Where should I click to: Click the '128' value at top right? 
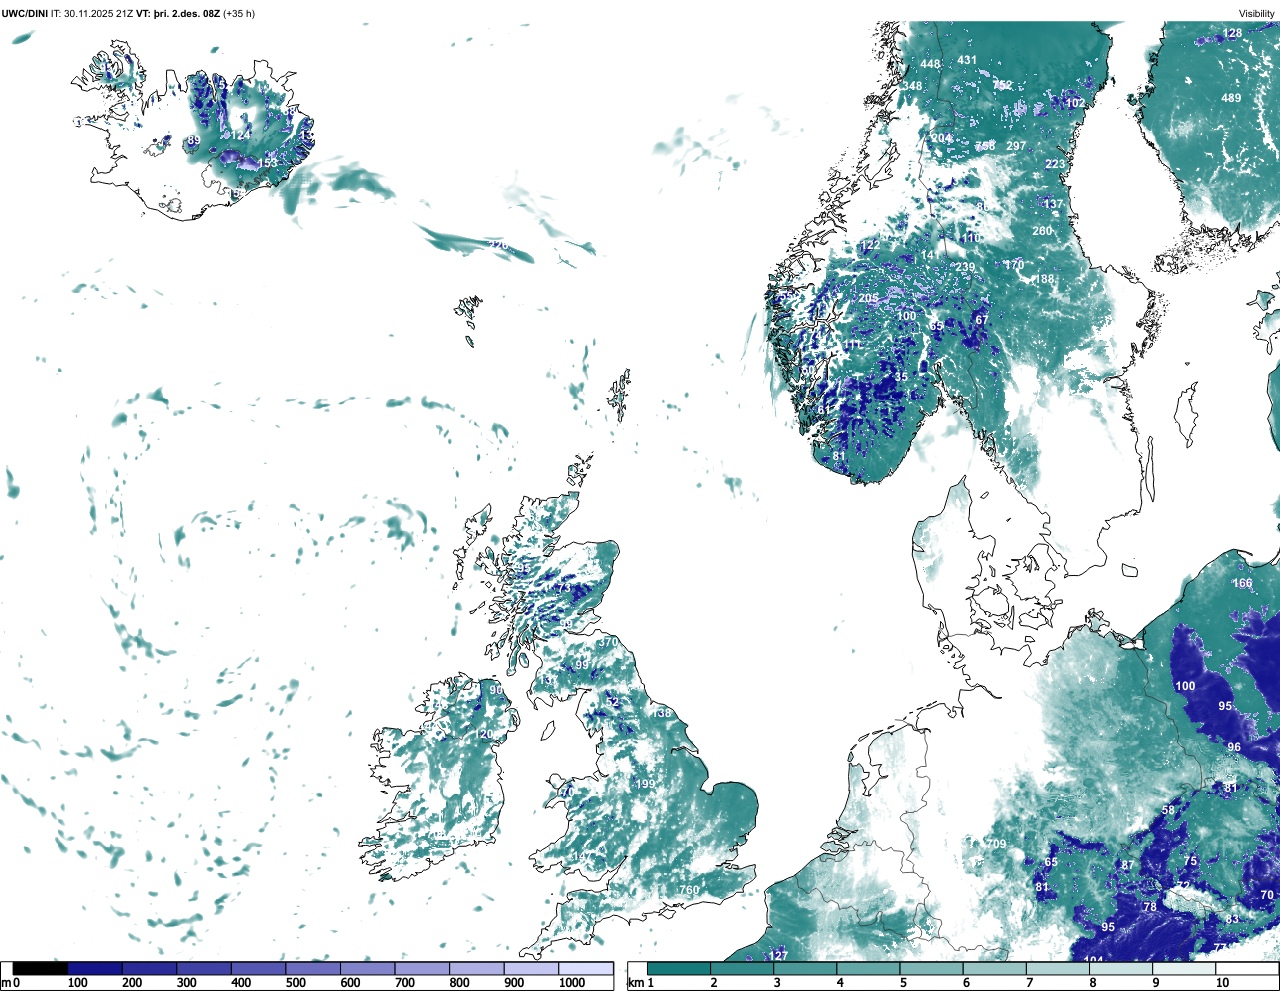click(1232, 33)
